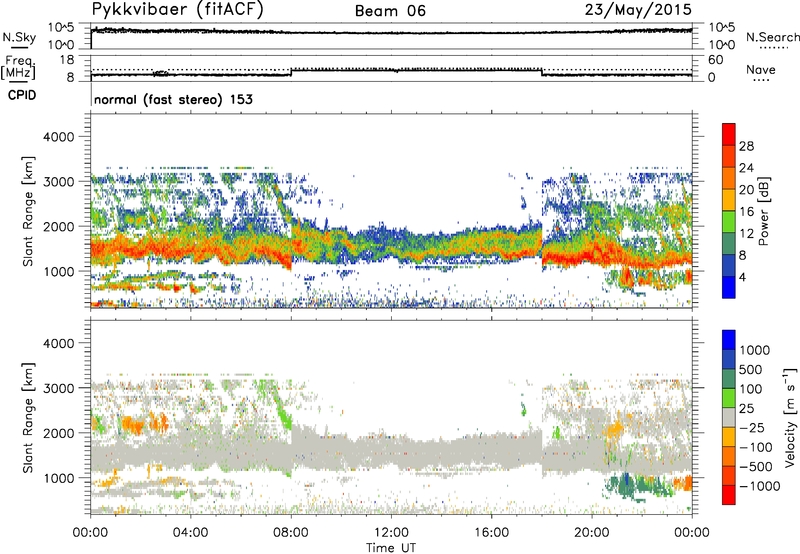Click the "08:00" time axis label
The image size is (800, 554).
291,533
